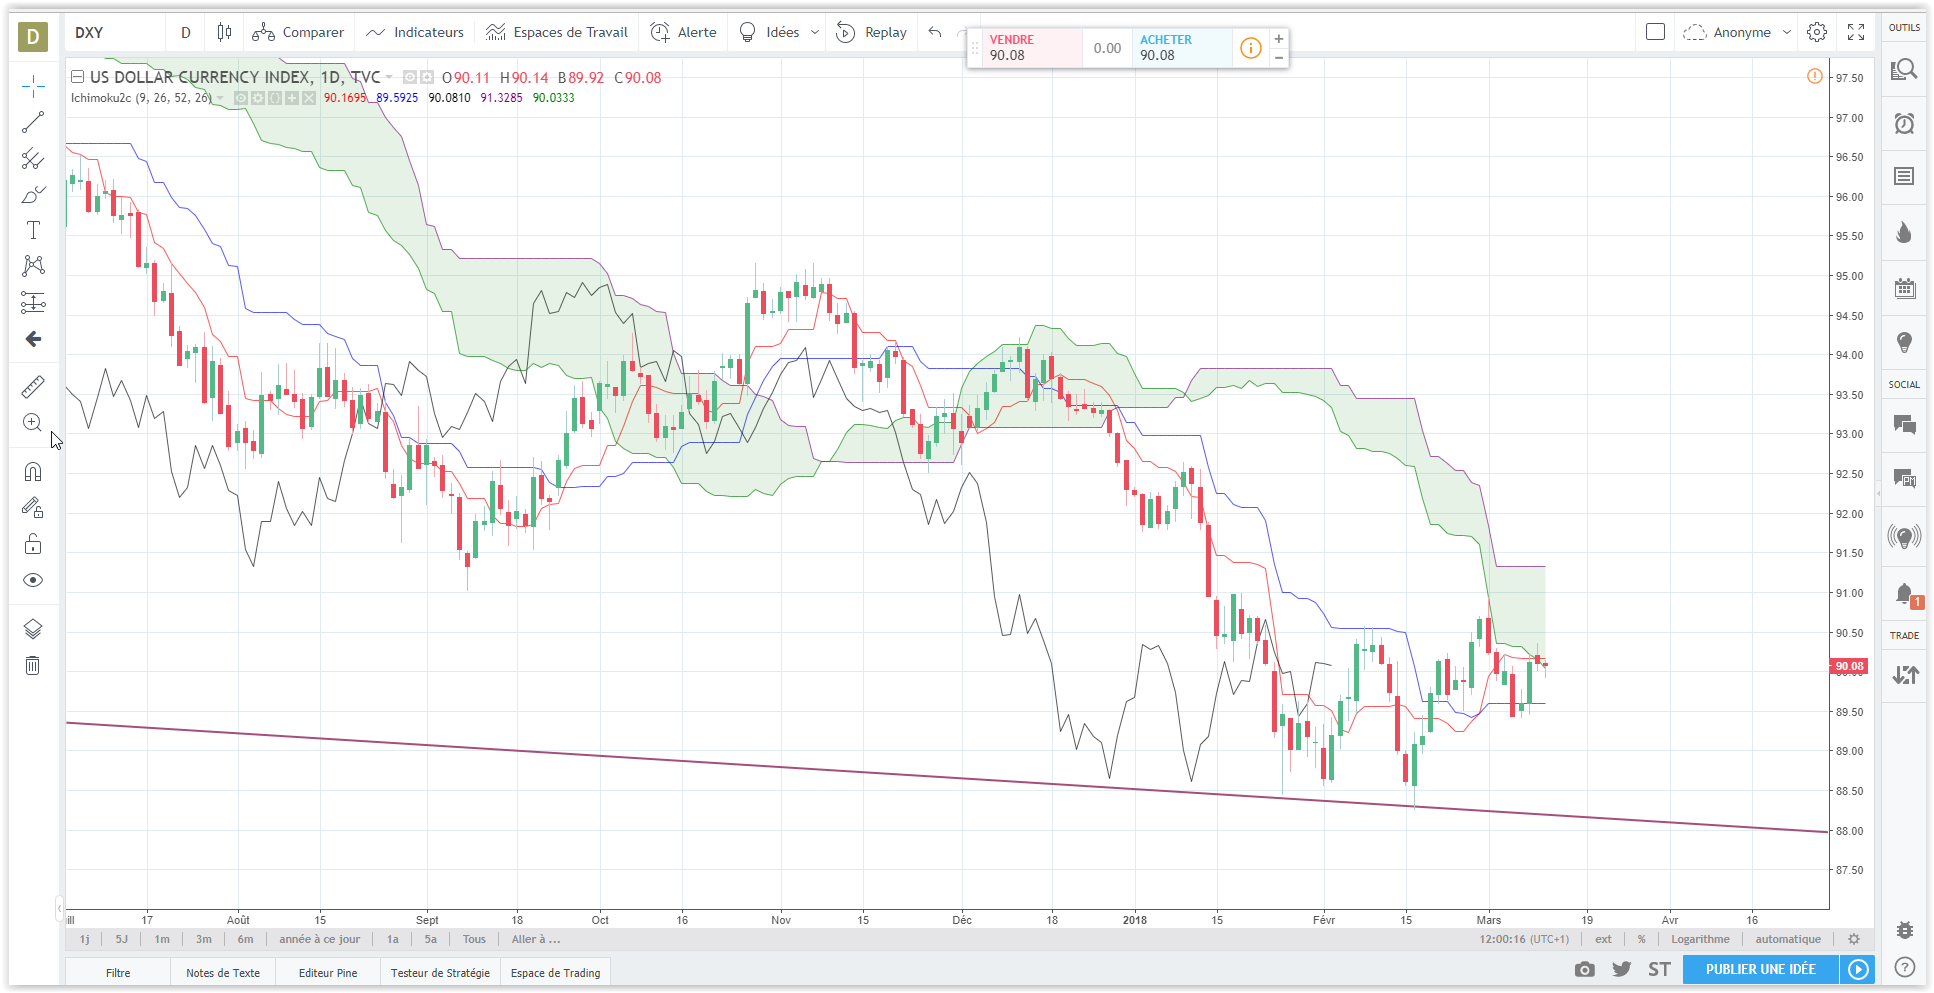Toggle stay-in-drawing-mode pencil lock
This screenshot has height=993, width=1934.
tap(33, 508)
